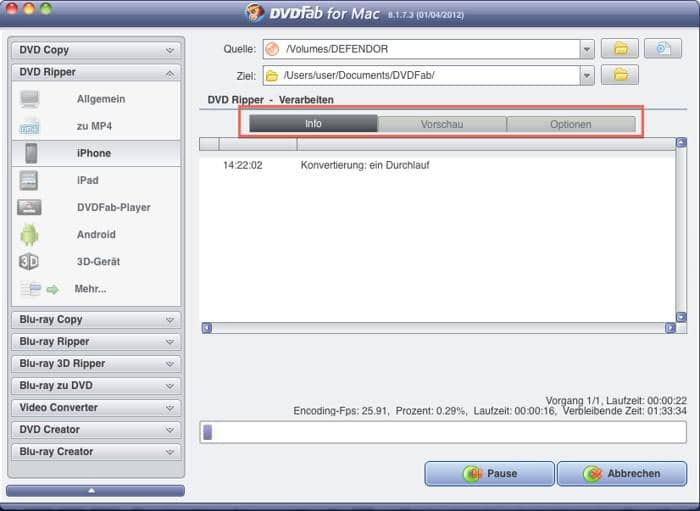The height and width of the screenshot is (511, 700).
Task: Click disc icon inside Quelle field
Action: point(272,49)
